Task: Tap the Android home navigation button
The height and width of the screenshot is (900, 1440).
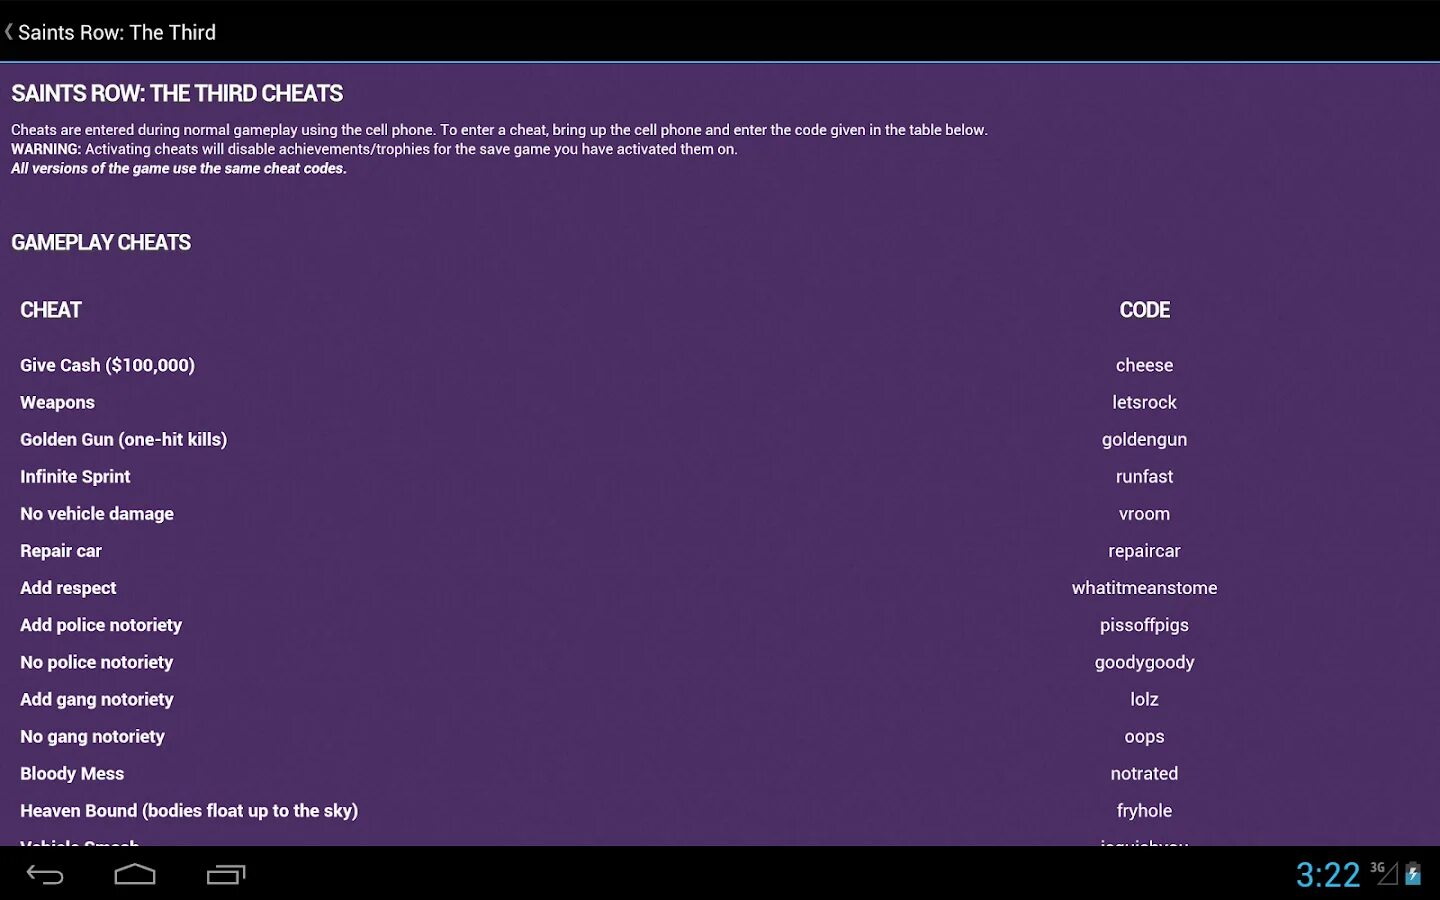Action: click(135, 875)
